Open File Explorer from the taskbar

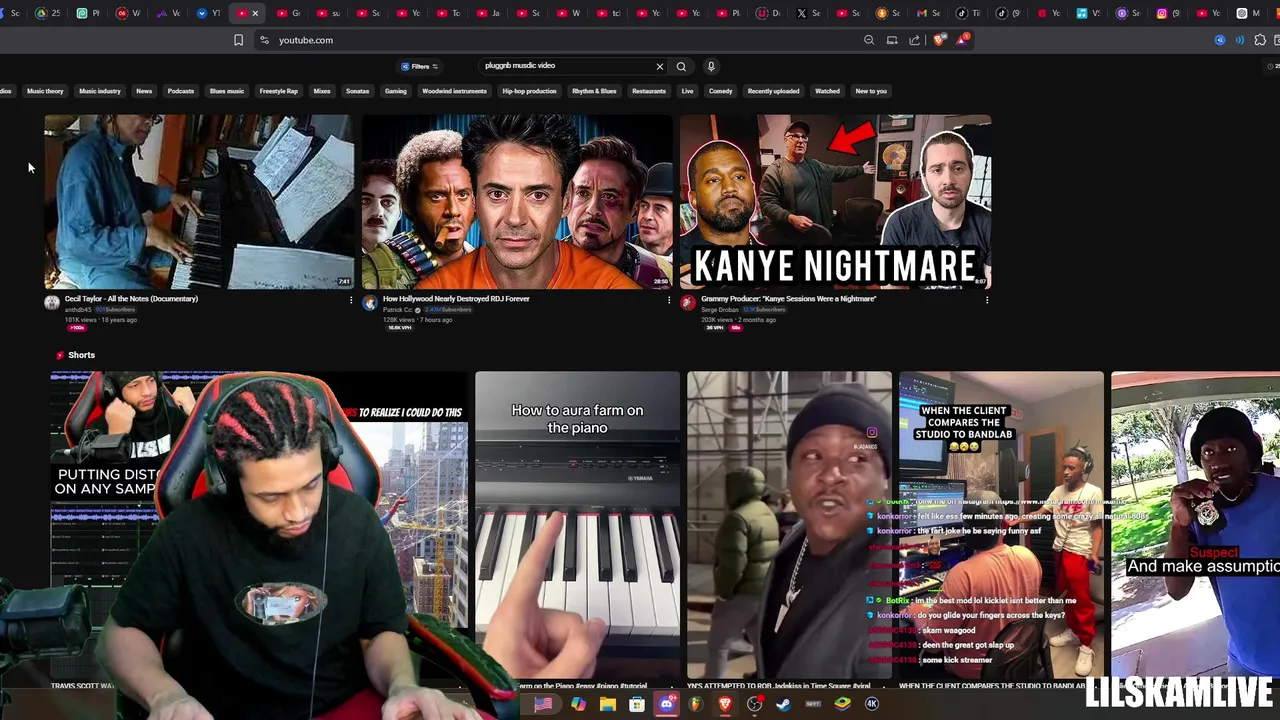click(x=607, y=704)
